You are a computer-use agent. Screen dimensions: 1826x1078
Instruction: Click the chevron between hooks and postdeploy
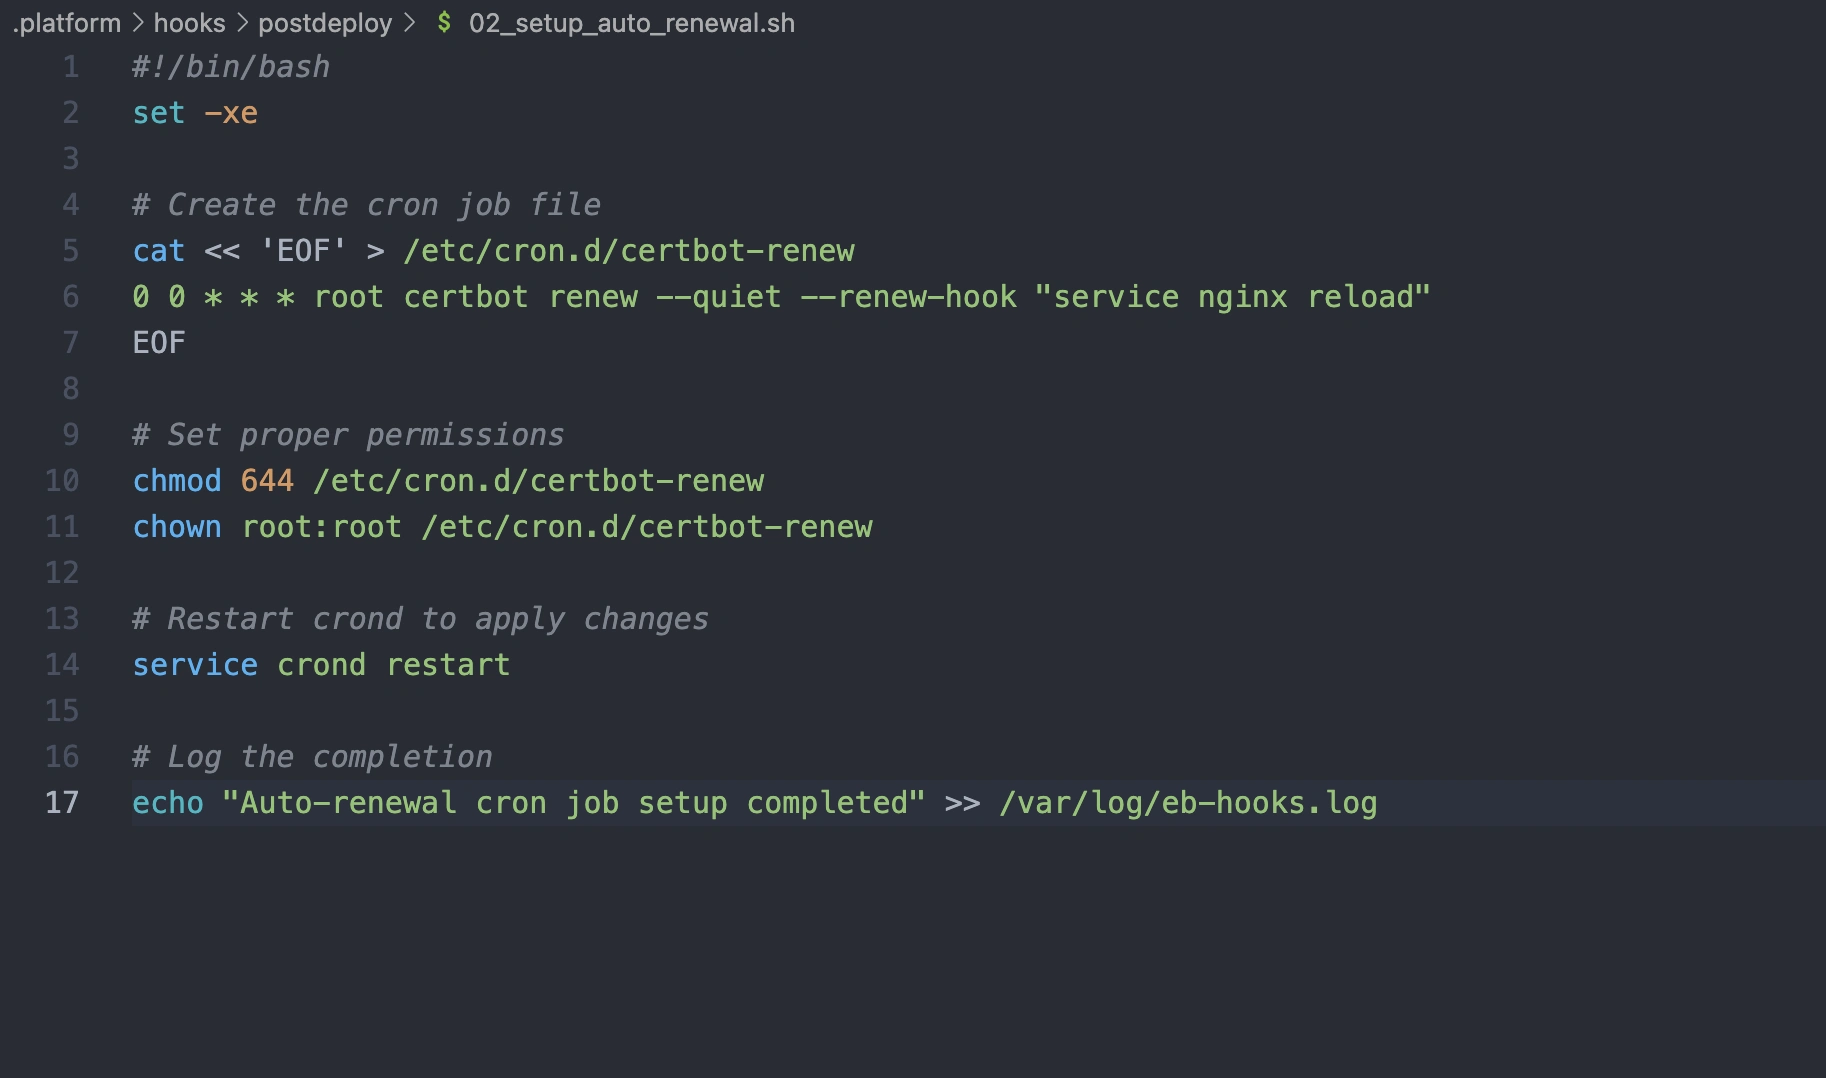(242, 23)
